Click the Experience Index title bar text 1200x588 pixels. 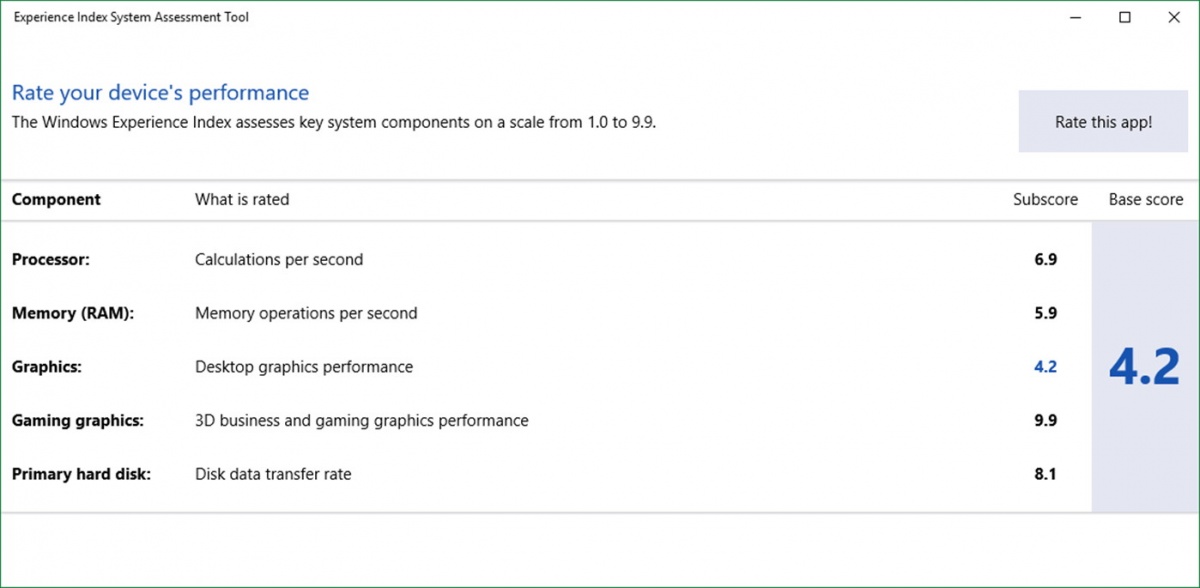[131, 17]
